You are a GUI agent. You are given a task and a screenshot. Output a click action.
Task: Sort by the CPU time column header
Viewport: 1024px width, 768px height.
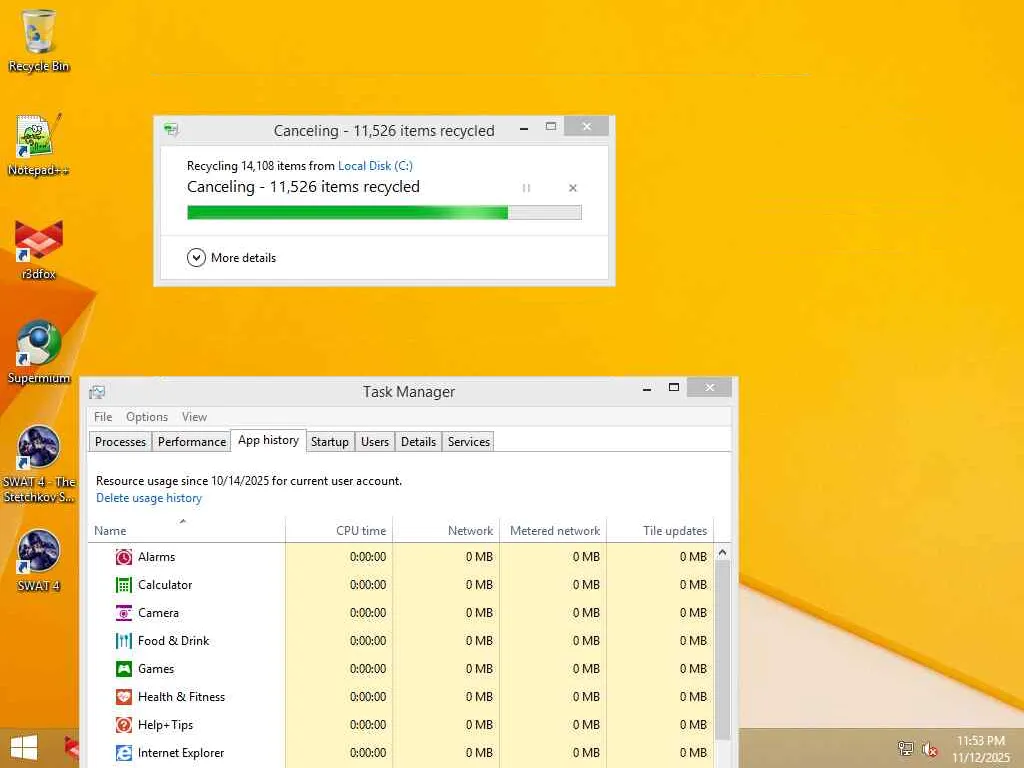click(339, 530)
